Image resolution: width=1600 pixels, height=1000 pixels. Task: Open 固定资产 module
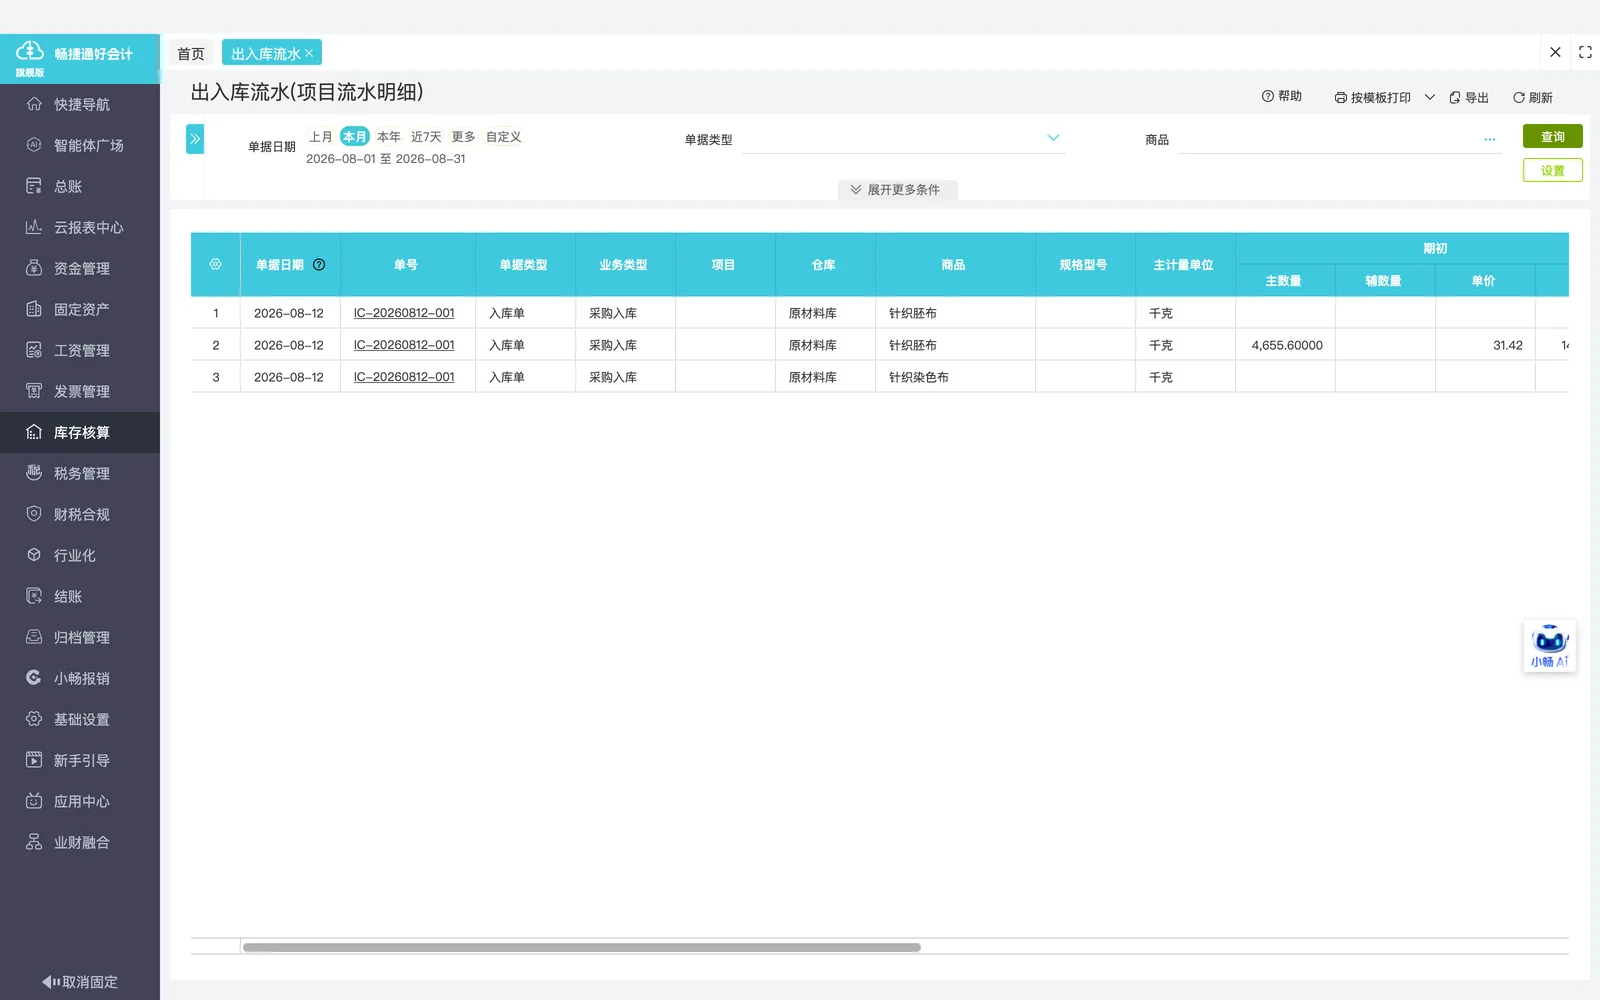click(80, 309)
